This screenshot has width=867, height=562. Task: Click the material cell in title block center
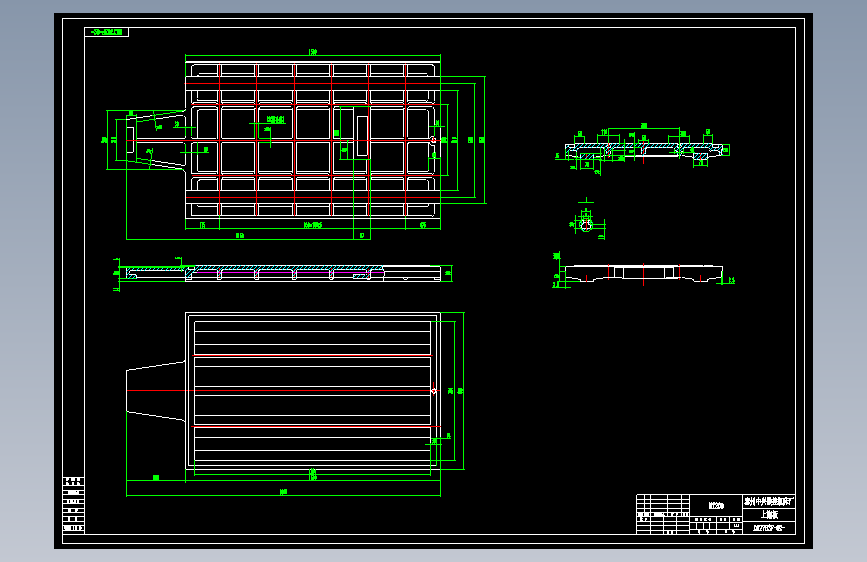point(716,506)
